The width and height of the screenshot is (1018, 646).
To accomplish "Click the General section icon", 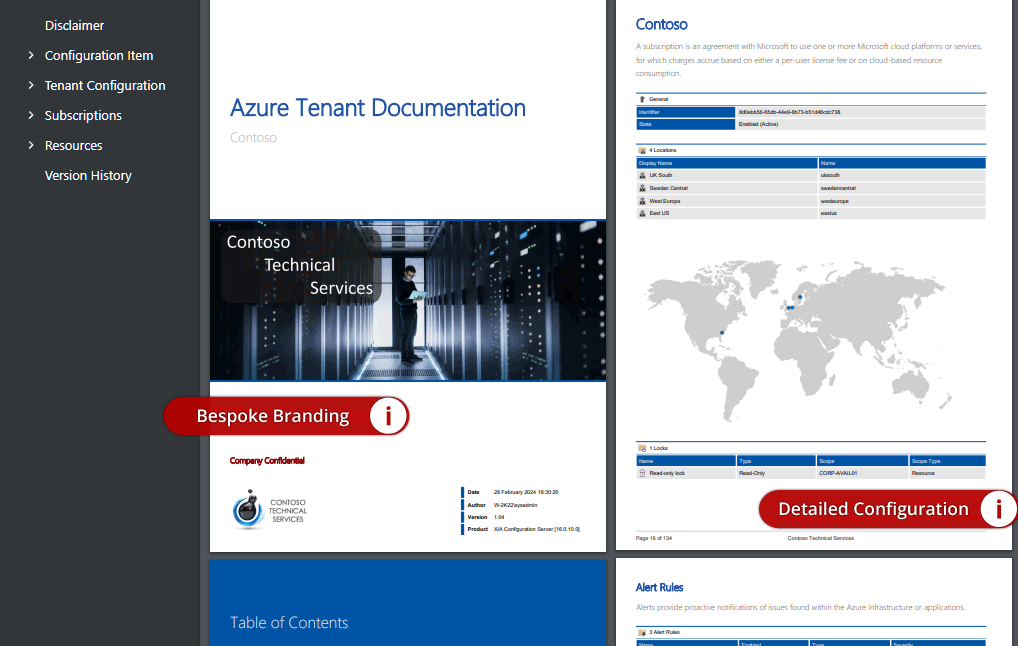I will (x=642, y=99).
